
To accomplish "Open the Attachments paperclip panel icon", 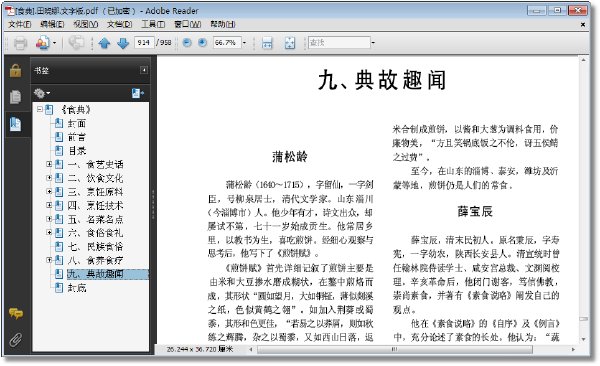I will (x=16, y=339).
